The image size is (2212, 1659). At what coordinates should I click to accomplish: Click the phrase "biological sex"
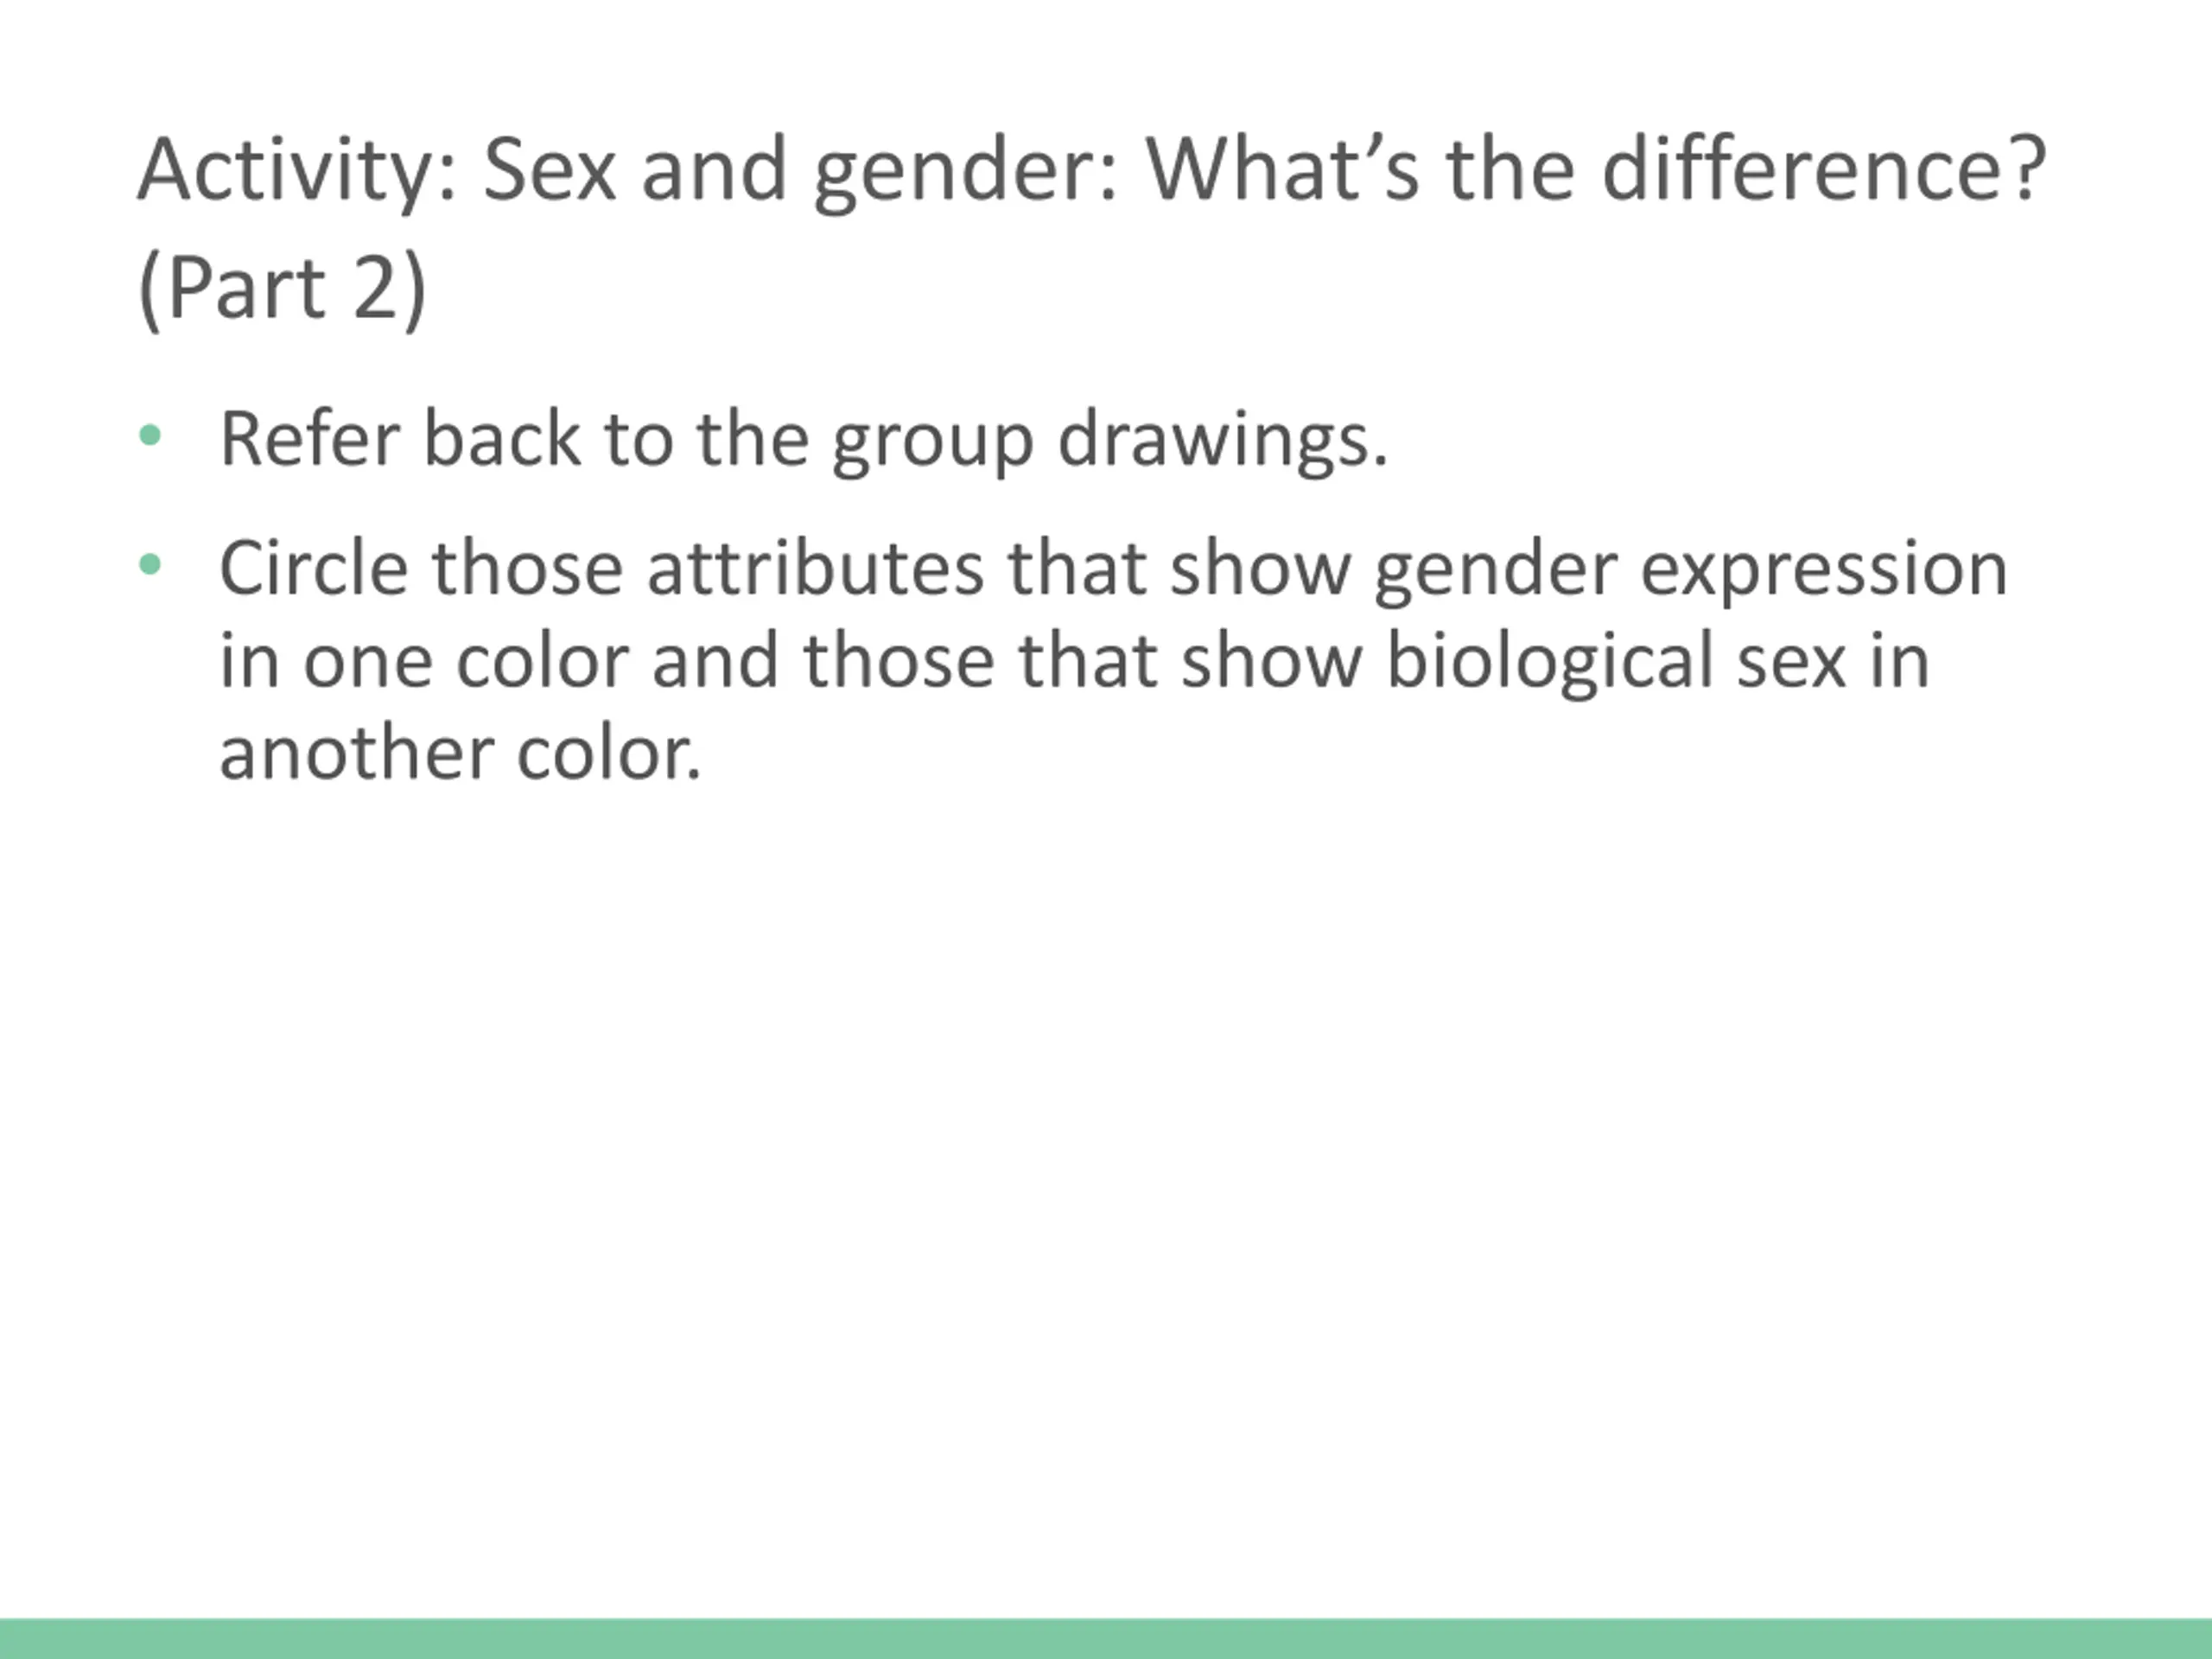coord(1616,663)
